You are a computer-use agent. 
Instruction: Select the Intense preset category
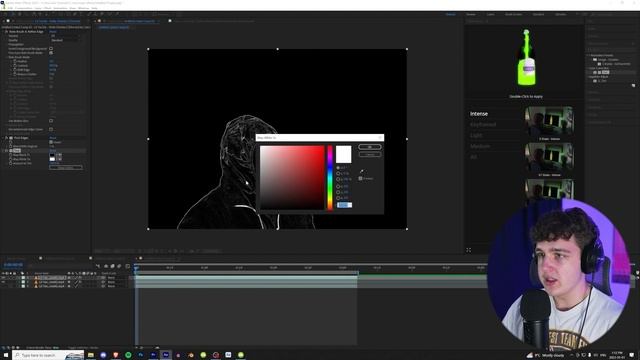pos(479,114)
